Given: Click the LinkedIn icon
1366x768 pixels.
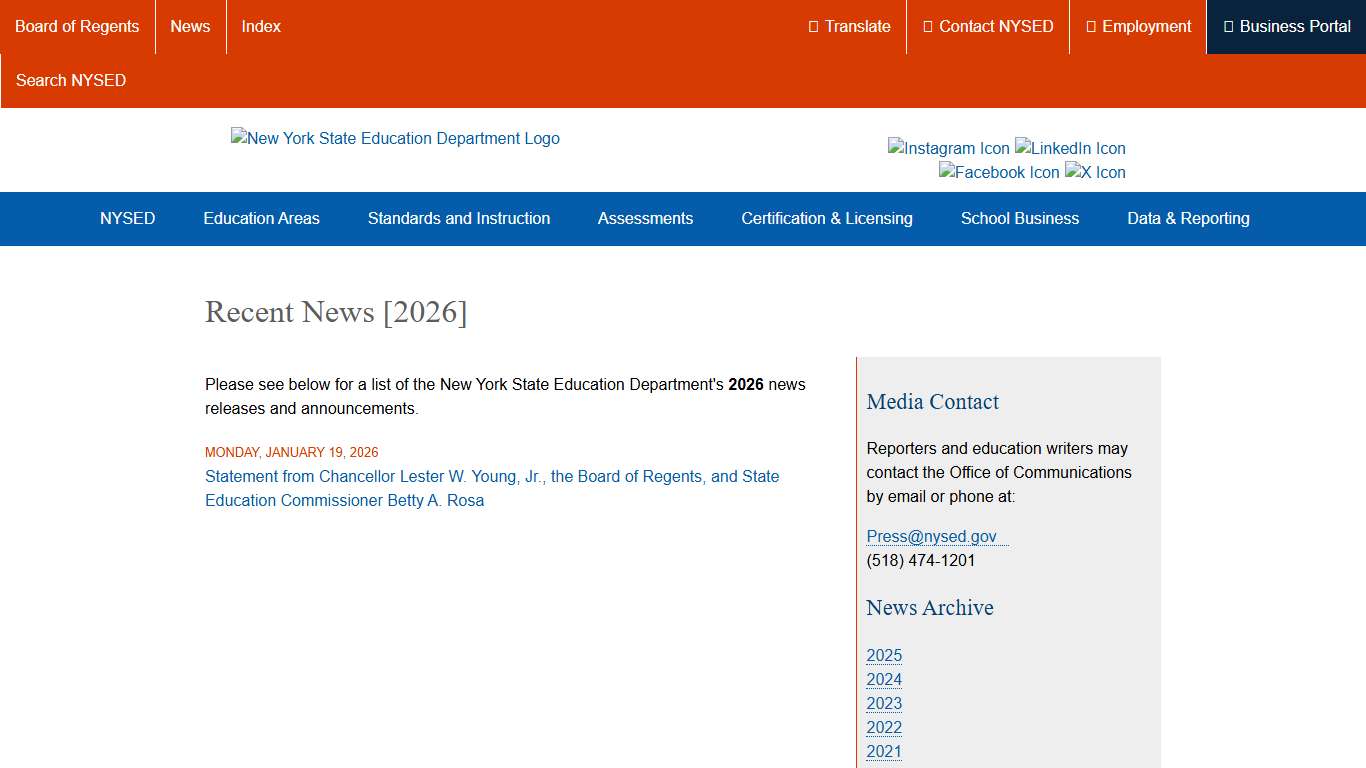Looking at the screenshot, I should coord(1070,148).
